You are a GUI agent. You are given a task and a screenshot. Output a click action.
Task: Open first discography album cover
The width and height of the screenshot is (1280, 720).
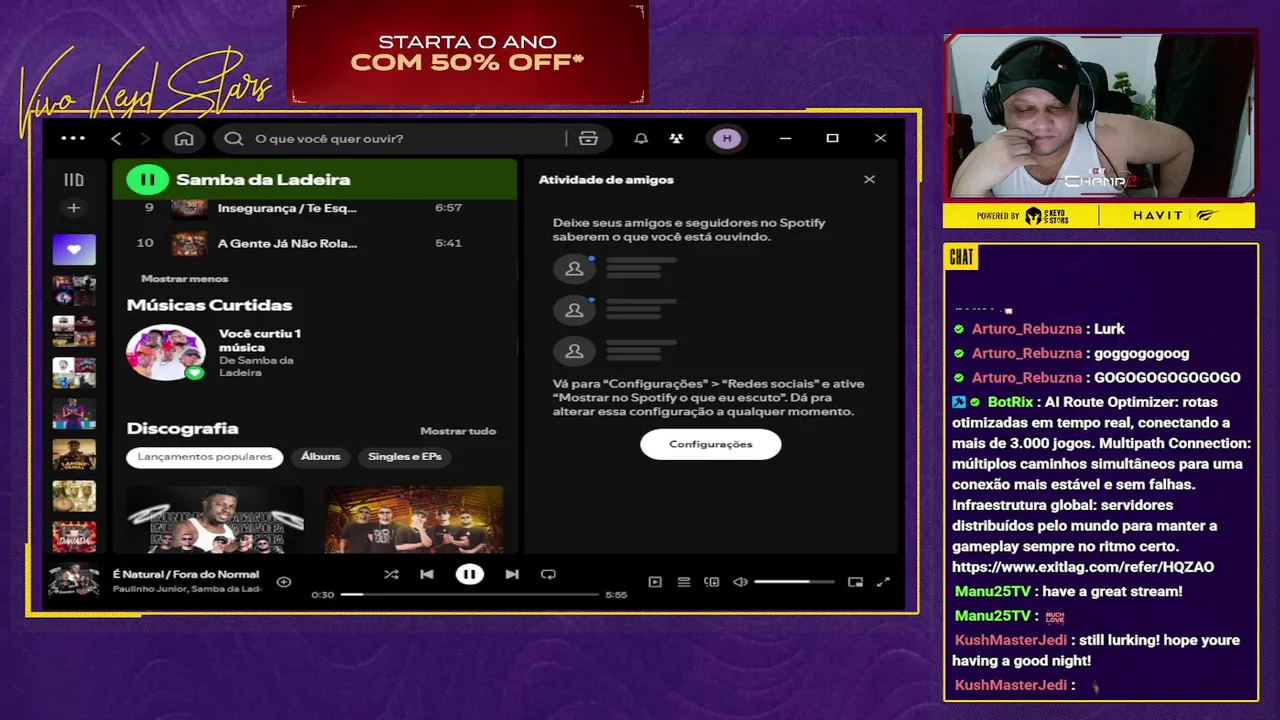point(215,519)
